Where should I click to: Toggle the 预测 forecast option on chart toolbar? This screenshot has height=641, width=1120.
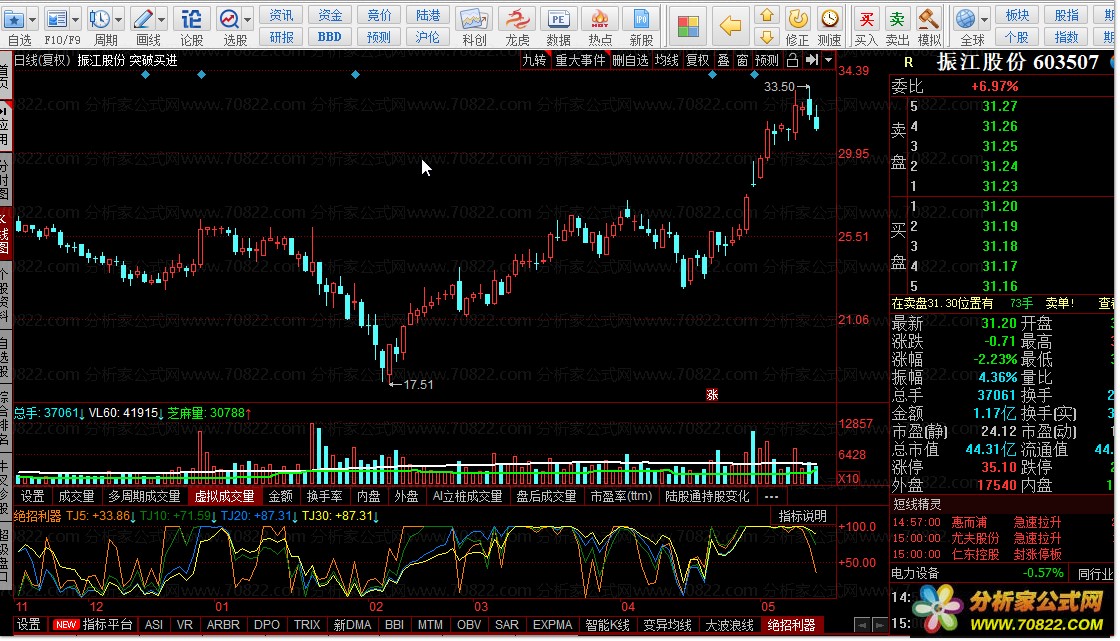pyautogui.click(x=766, y=61)
